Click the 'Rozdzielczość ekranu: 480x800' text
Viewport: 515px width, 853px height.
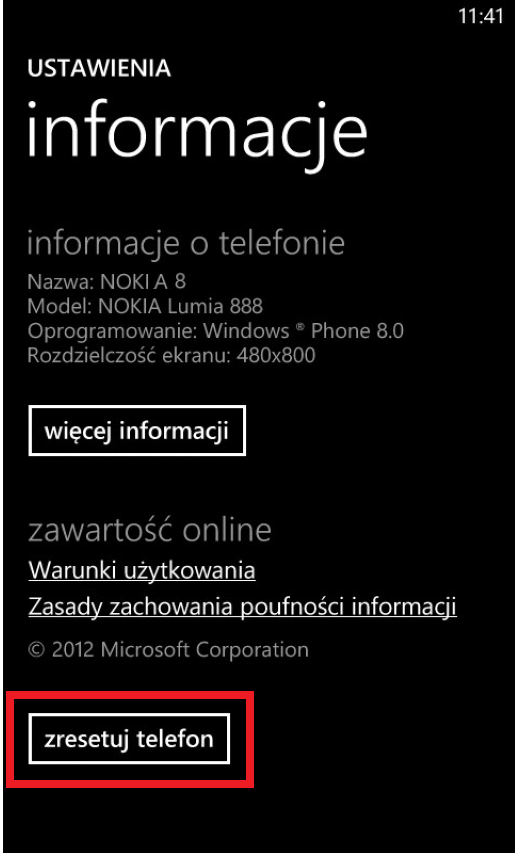click(x=171, y=355)
